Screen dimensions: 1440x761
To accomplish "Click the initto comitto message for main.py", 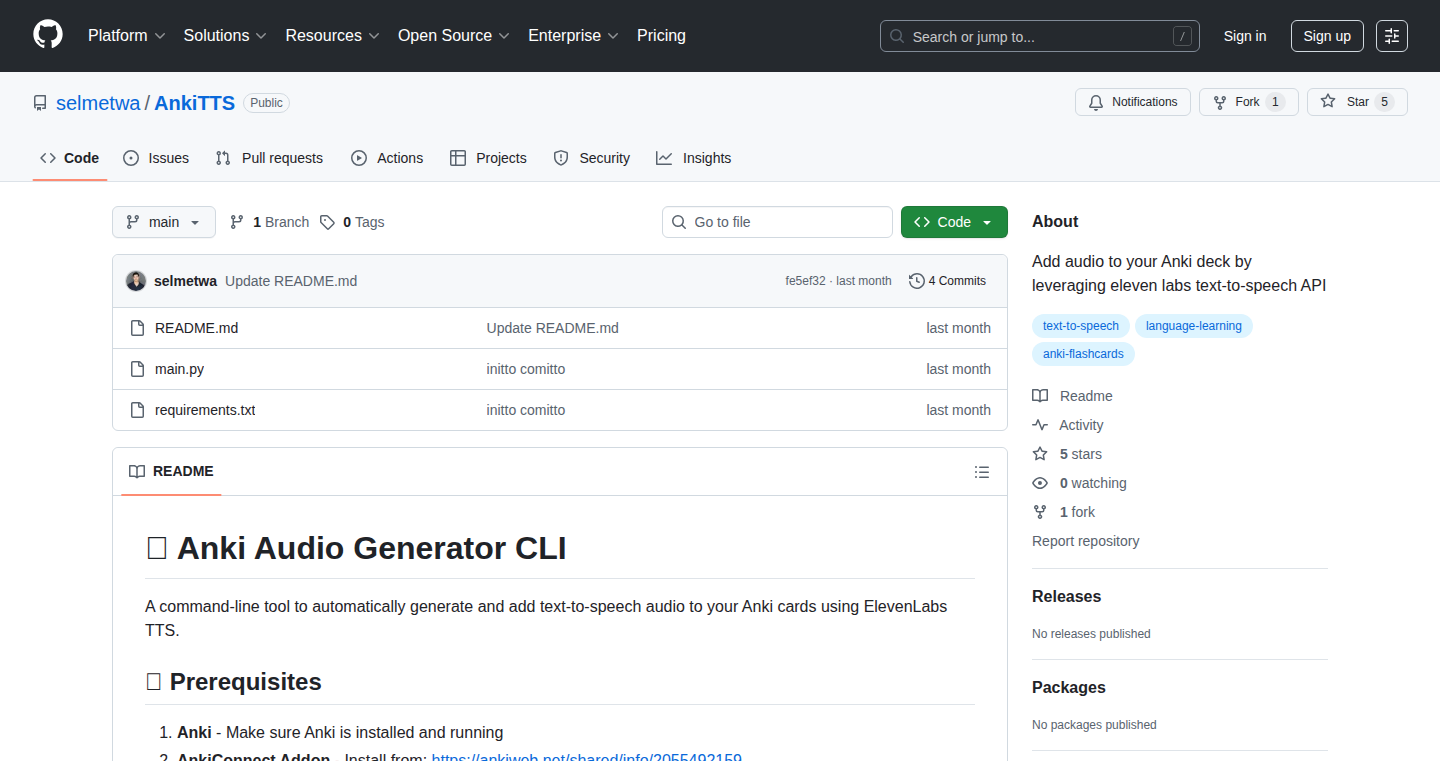I will coord(526,369).
